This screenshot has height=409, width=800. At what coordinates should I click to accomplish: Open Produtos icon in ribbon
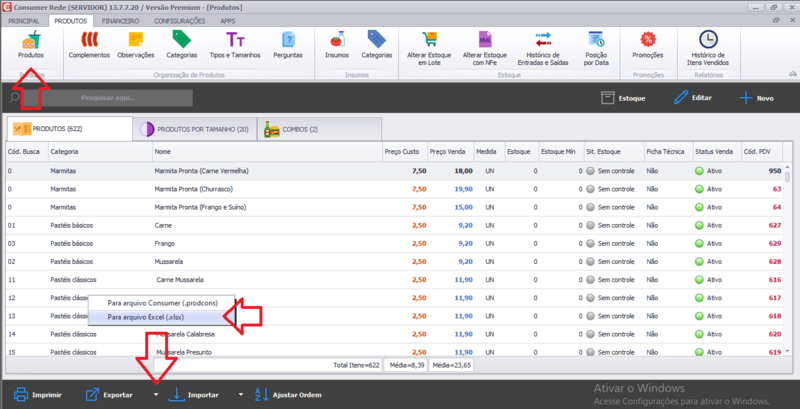click(31, 45)
